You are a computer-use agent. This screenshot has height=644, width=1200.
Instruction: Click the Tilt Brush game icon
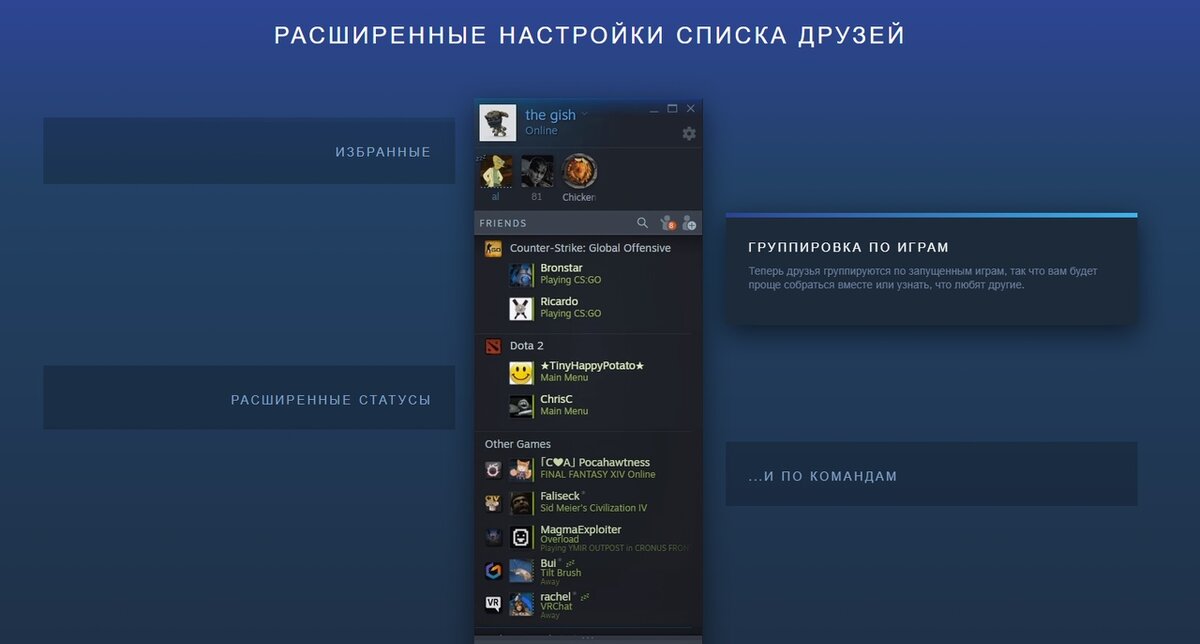[x=493, y=571]
